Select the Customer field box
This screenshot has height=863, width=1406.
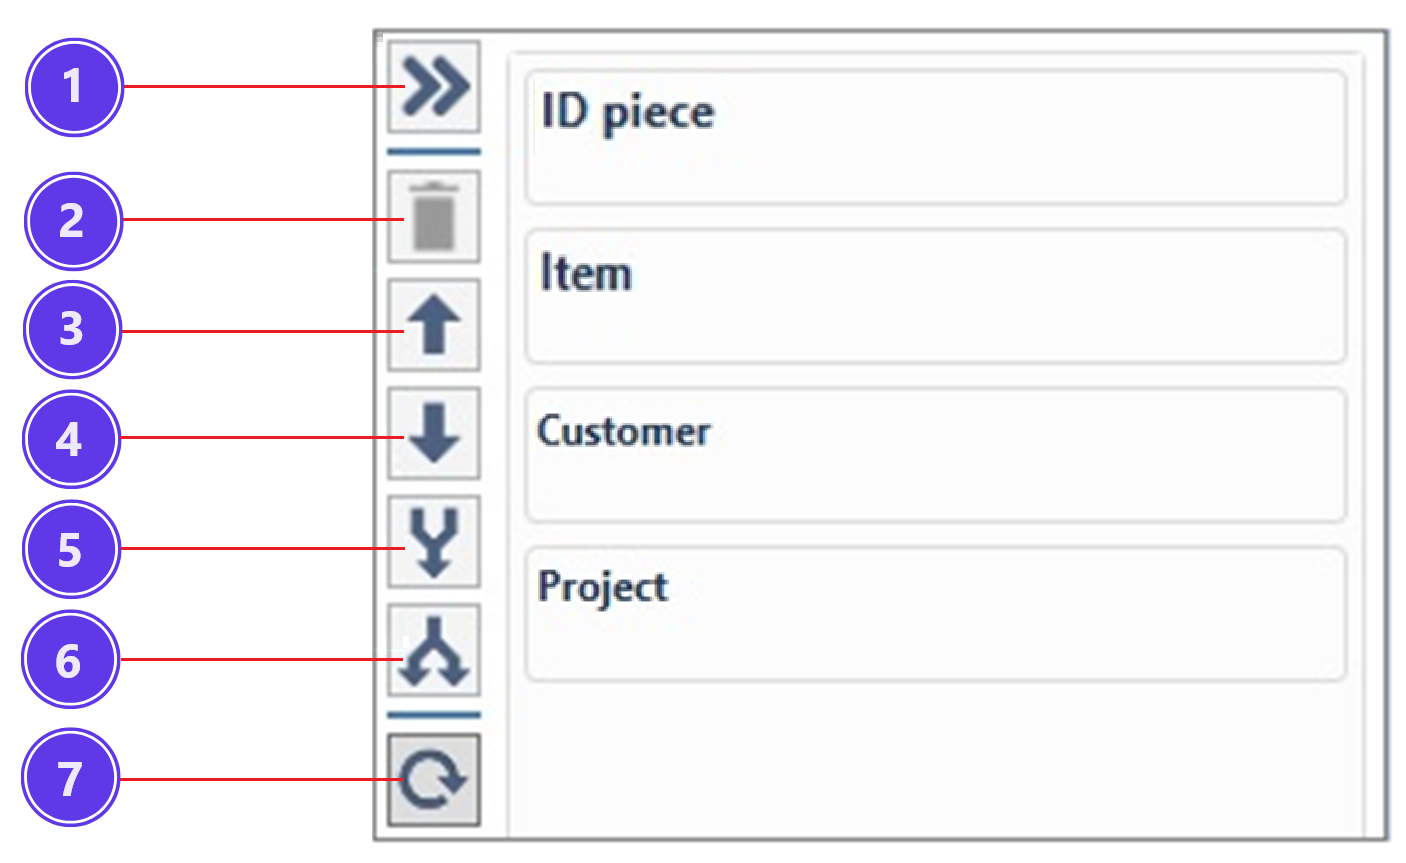pos(936,455)
